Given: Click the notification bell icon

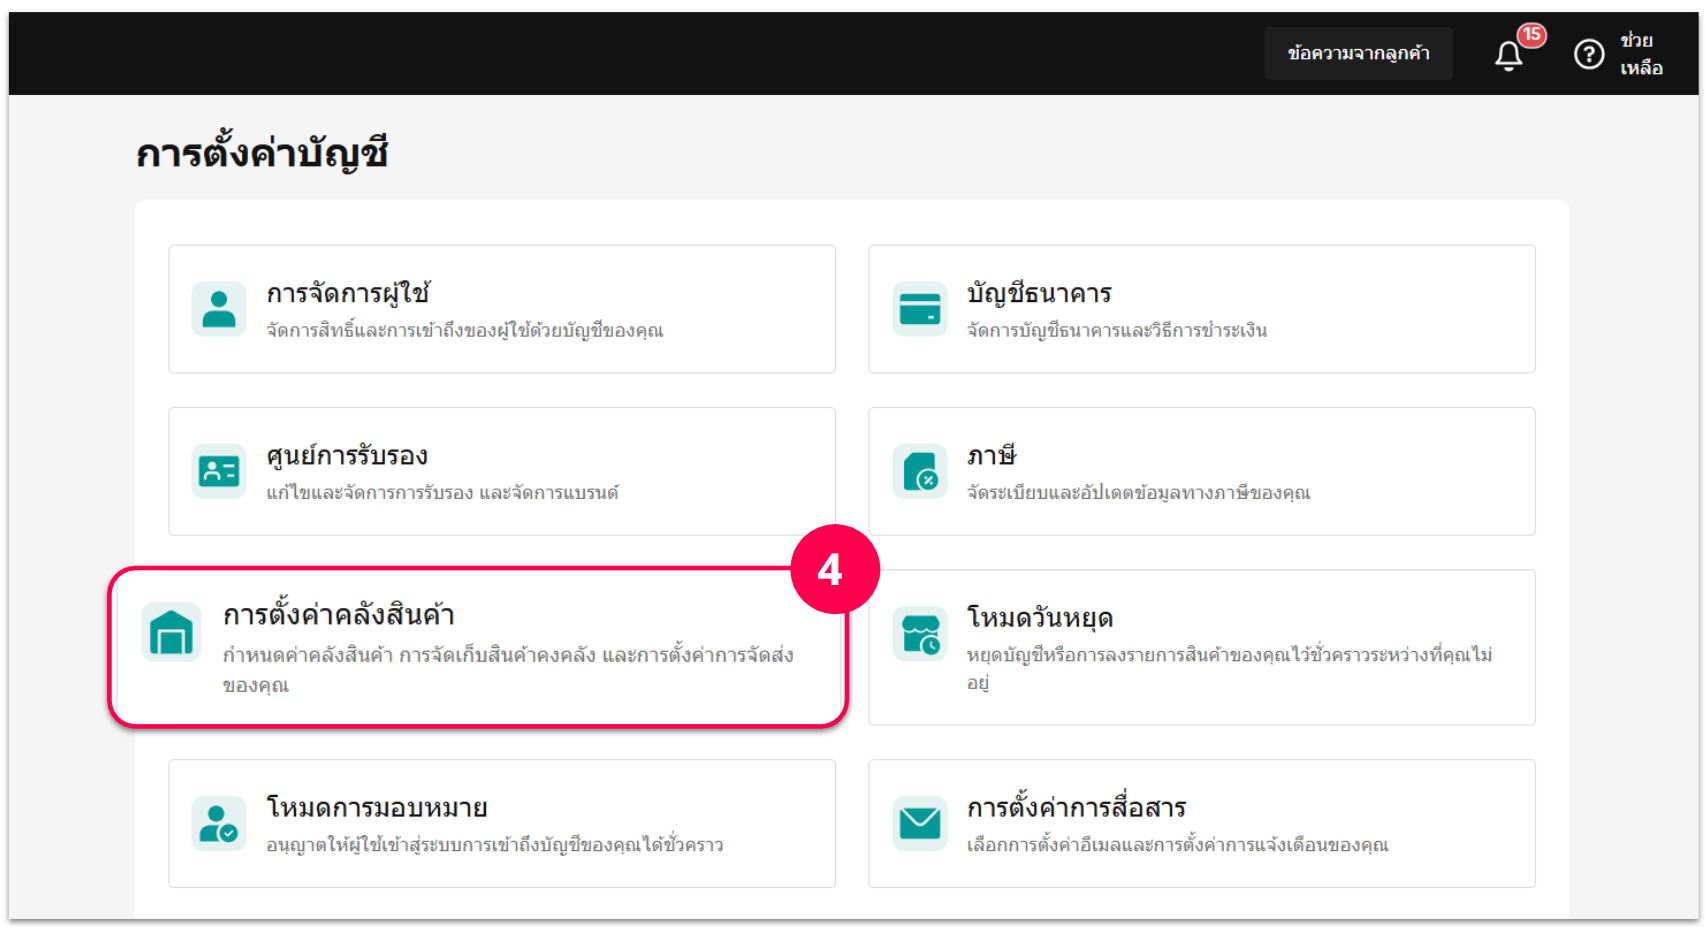Looking at the screenshot, I should tap(1508, 55).
